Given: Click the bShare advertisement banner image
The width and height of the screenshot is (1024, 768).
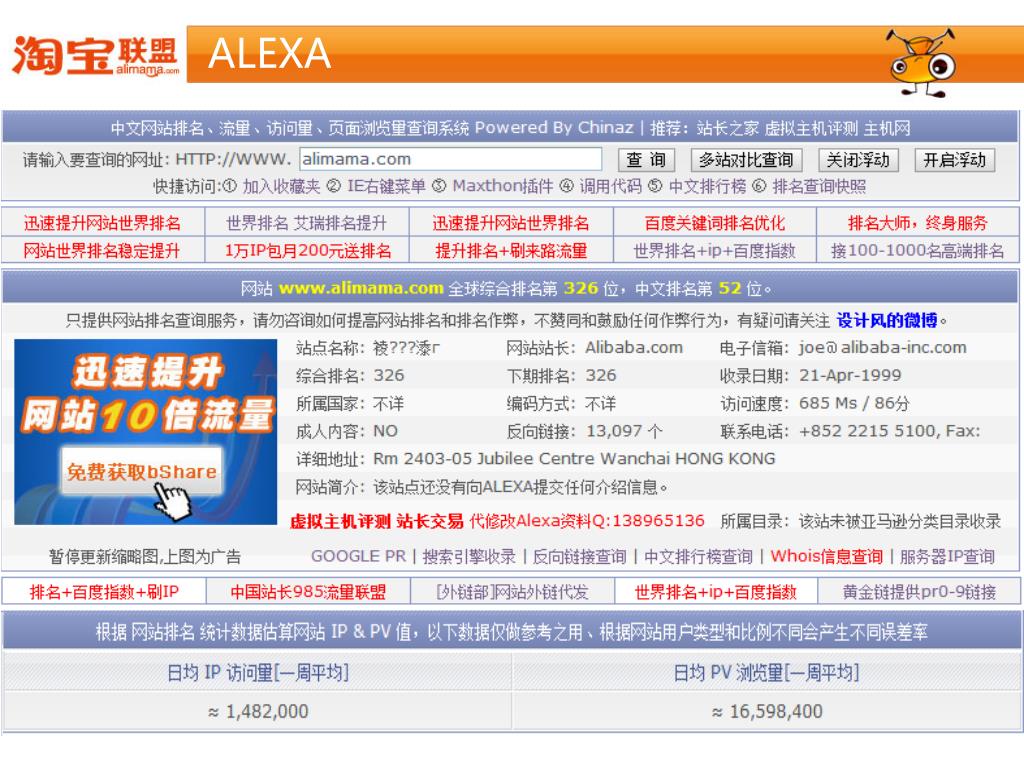Looking at the screenshot, I should [146, 432].
